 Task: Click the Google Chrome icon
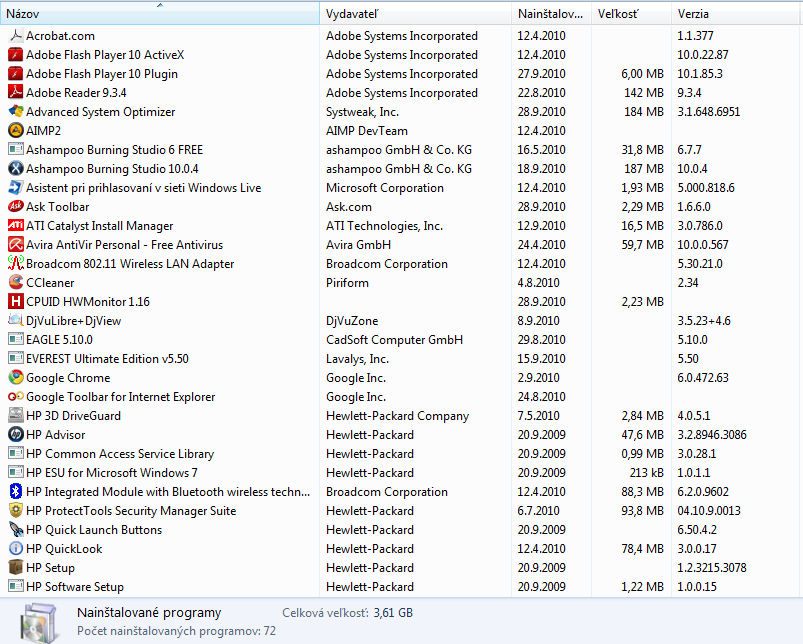(16, 378)
